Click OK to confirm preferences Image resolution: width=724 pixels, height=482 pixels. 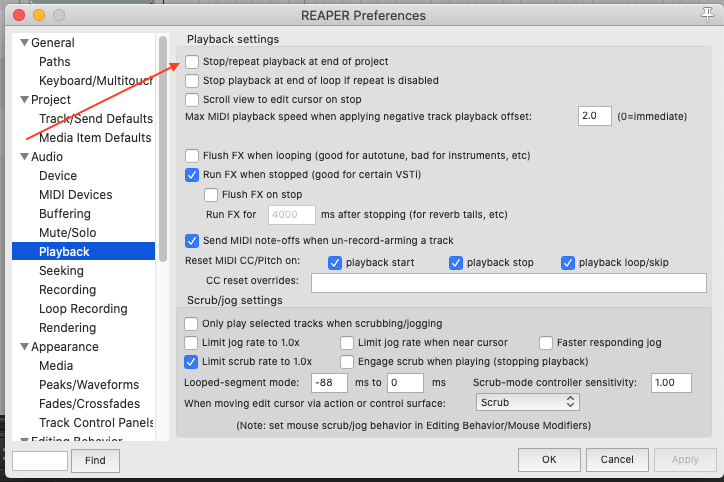point(549,459)
